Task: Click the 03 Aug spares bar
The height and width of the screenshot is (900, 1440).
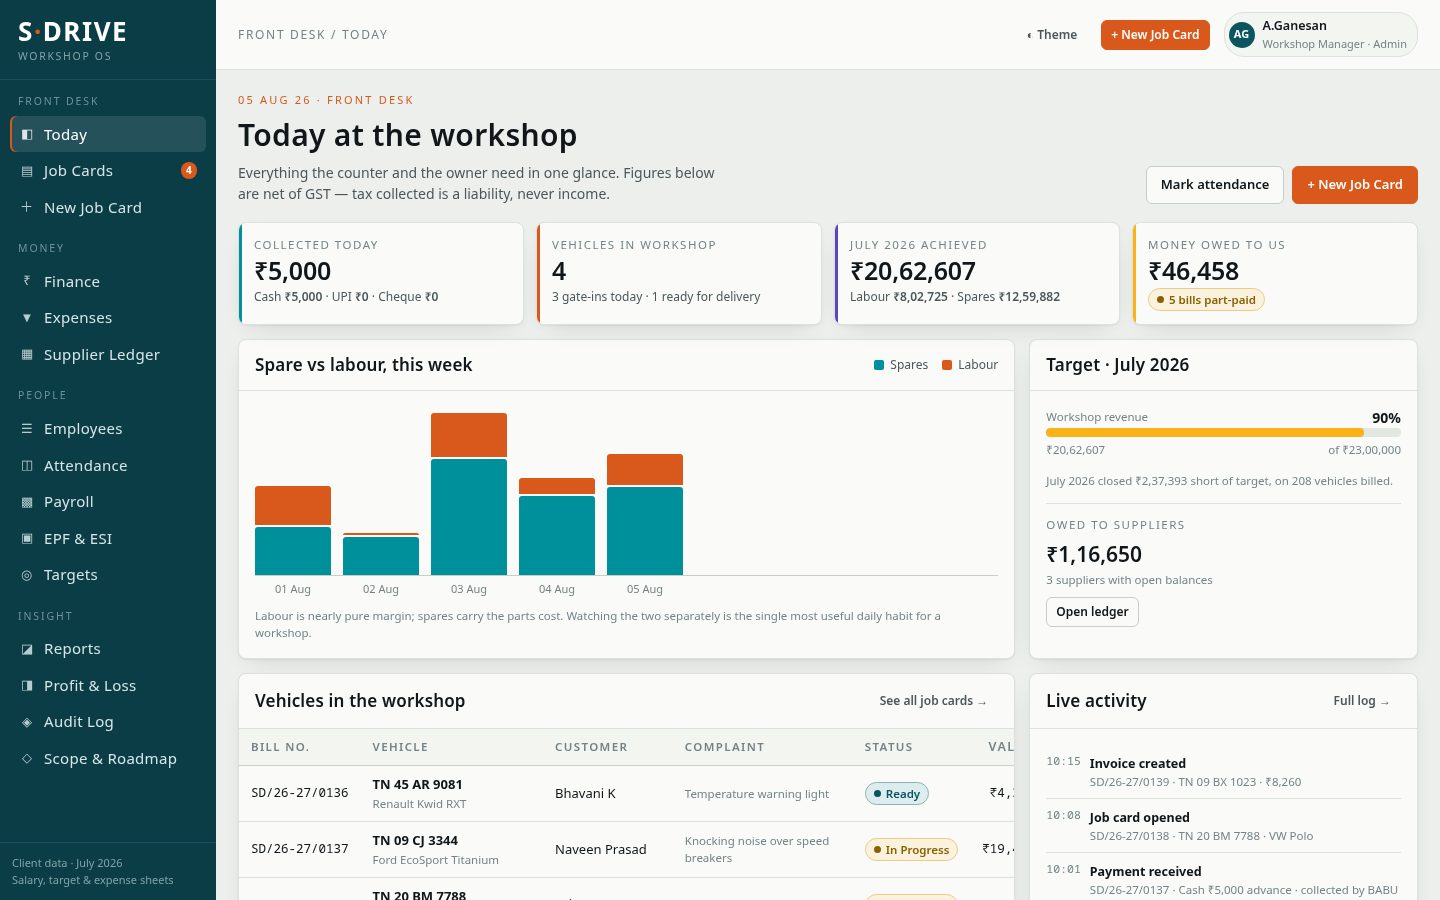Action: tap(469, 517)
